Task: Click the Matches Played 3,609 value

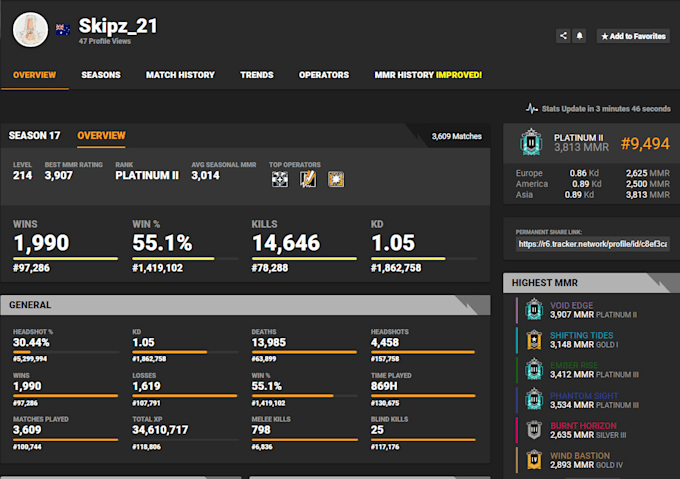Action: click(x=27, y=430)
